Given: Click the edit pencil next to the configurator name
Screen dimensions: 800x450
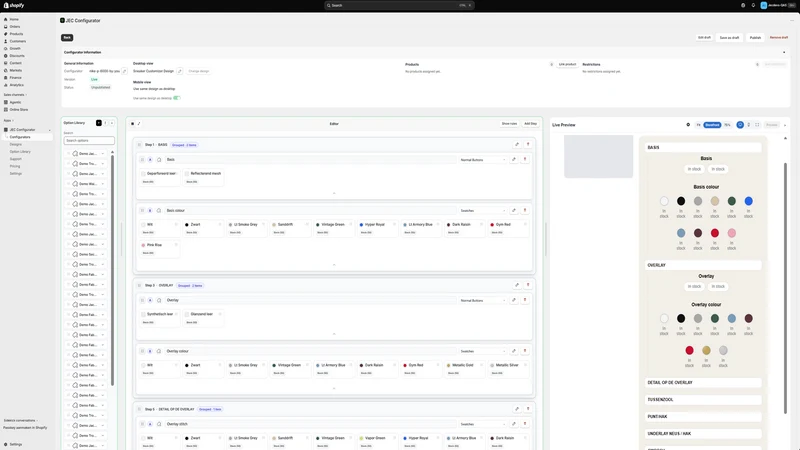Looking at the screenshot, I should click(x=124, y=71).
